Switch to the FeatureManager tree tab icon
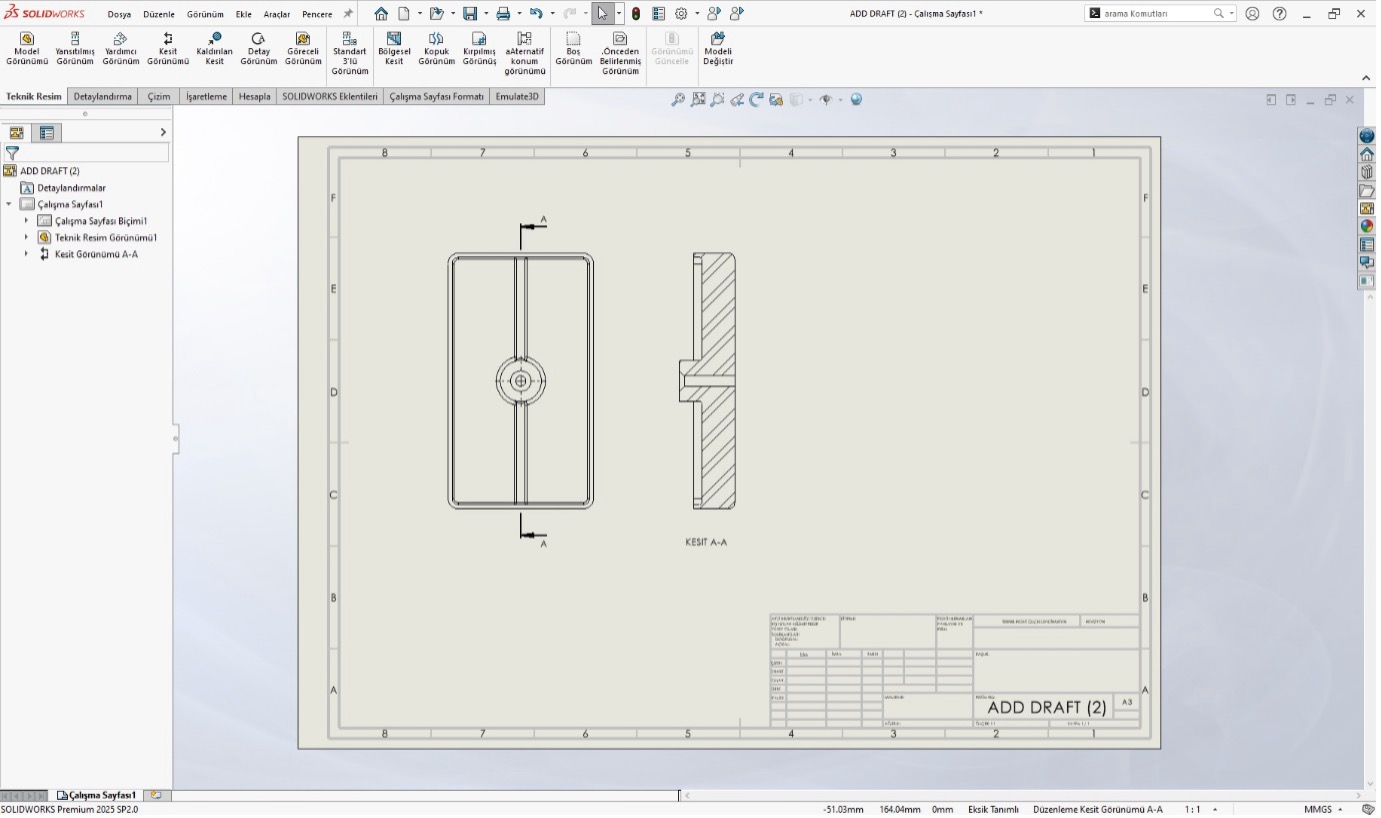This screenshot has height=818, width=1381. [16, 132]
